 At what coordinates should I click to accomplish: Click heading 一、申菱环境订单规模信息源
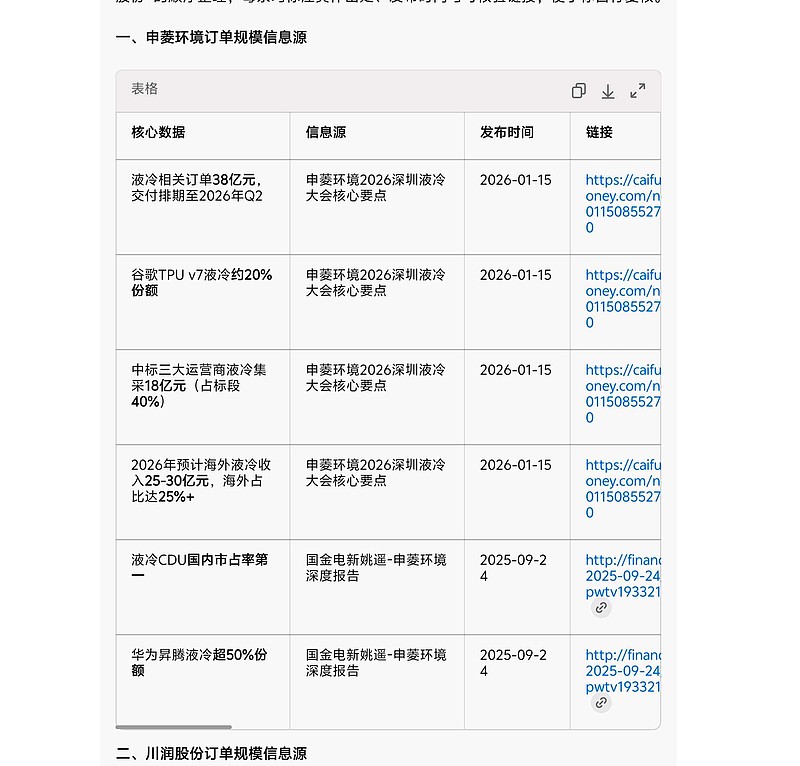point(211,37)
